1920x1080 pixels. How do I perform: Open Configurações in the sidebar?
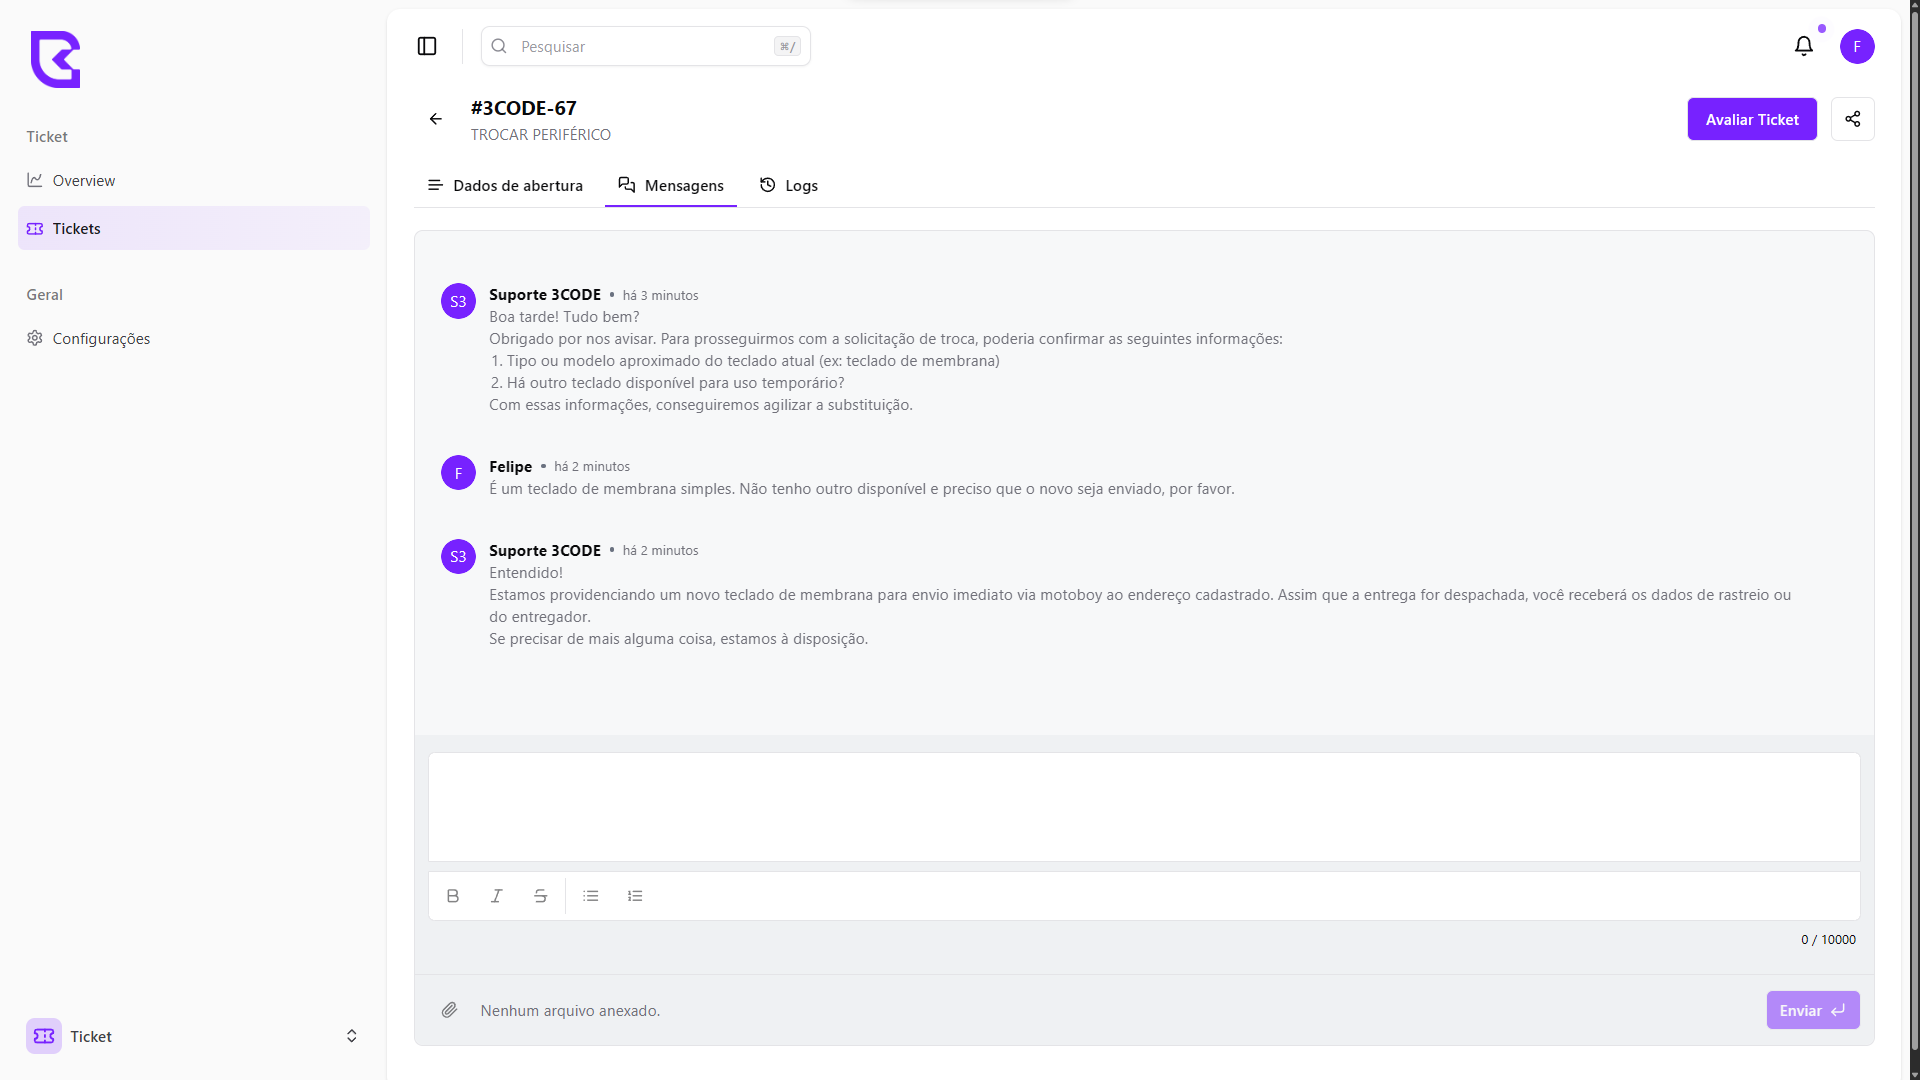101,339
